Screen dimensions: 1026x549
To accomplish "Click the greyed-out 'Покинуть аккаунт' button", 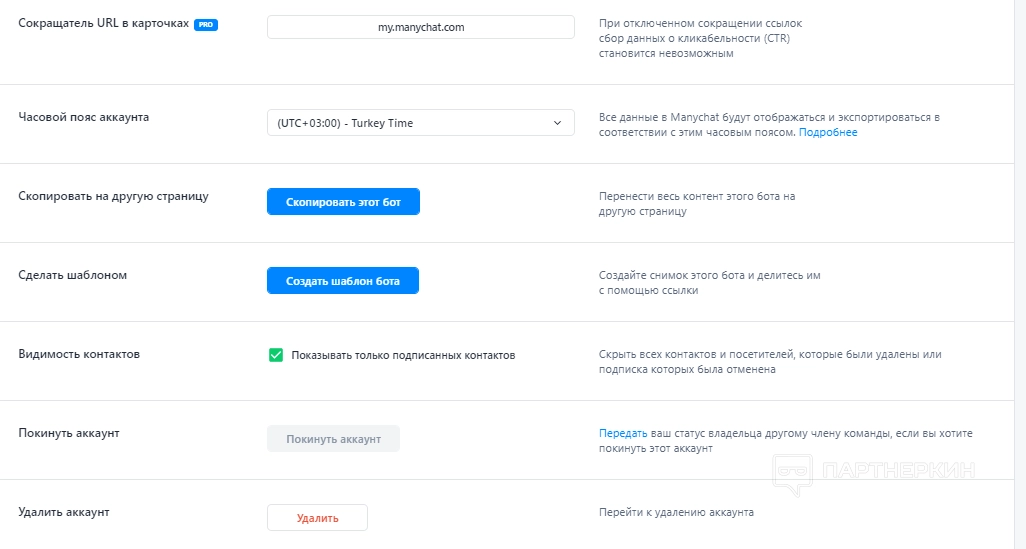I will click(333, 439).
